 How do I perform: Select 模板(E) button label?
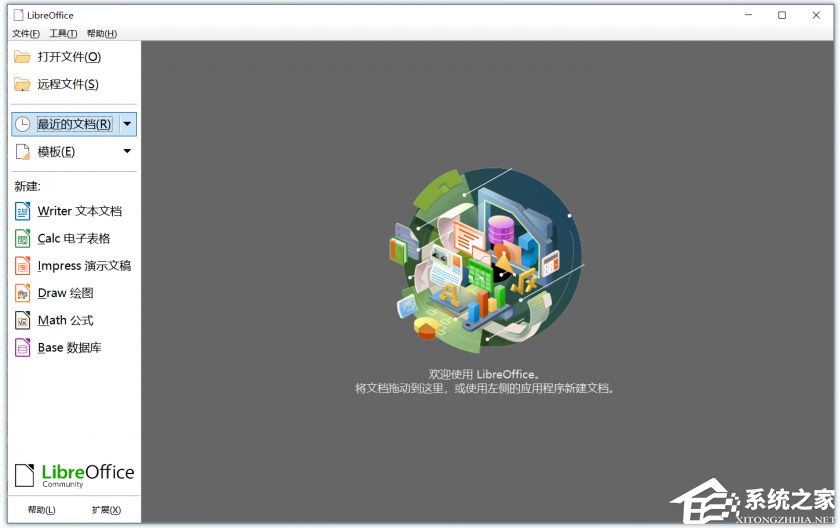pyautogui.click(x=56, y=152)
